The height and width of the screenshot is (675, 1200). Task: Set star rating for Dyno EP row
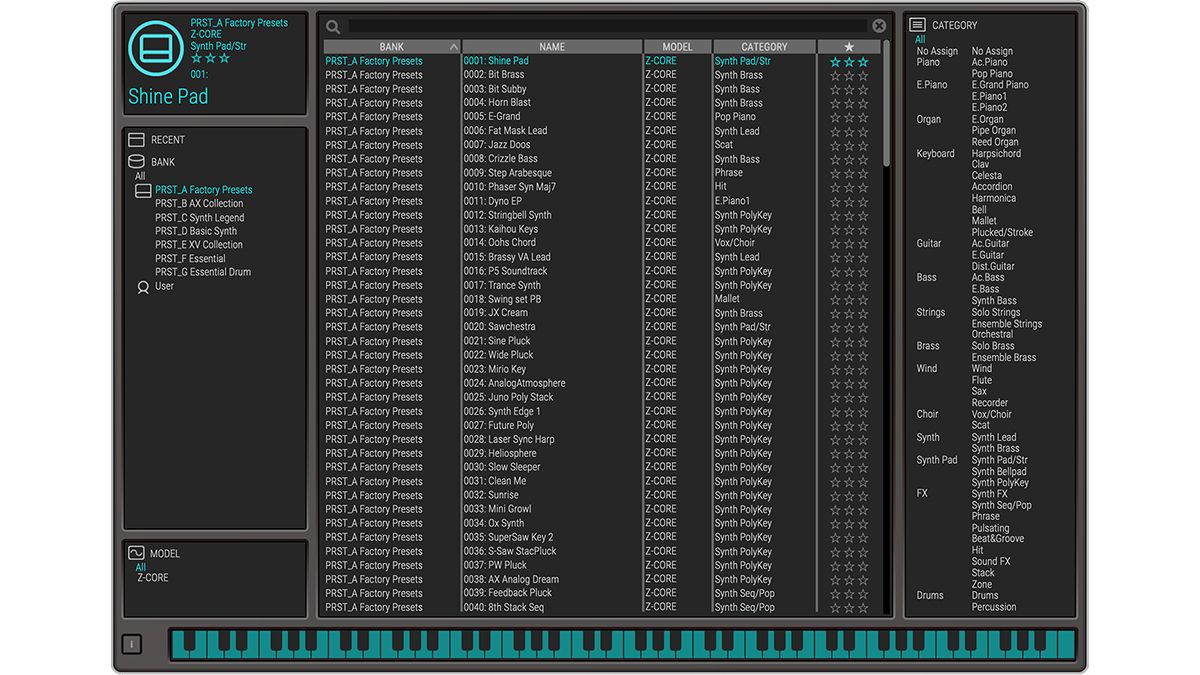click(849, 201)
